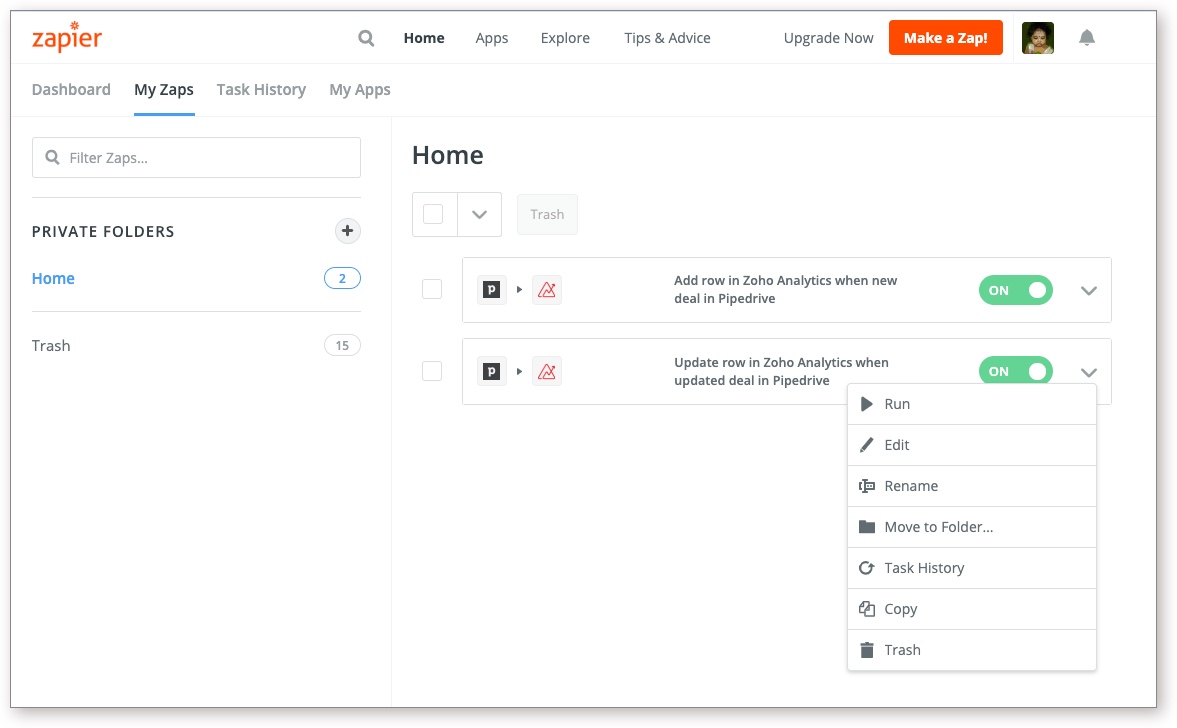The image size is (1177, 728).
Task: Add a new private folder with plus icon
Action: pos(347,231)
